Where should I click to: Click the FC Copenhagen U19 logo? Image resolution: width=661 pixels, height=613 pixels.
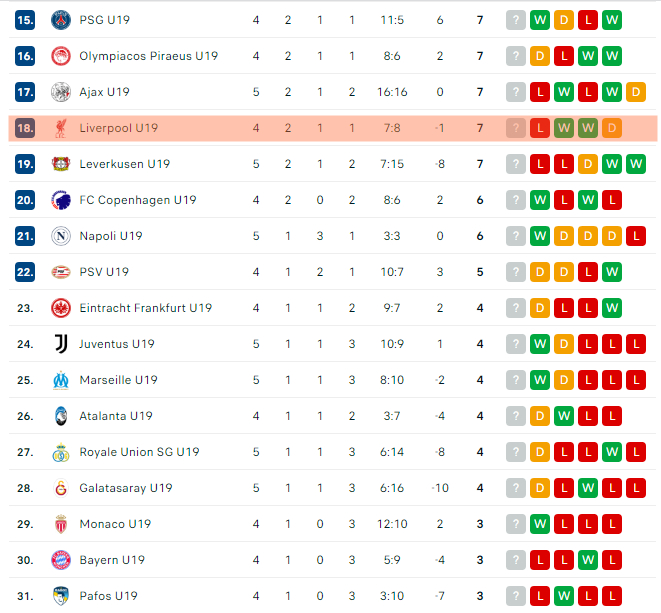click(60, 200)
